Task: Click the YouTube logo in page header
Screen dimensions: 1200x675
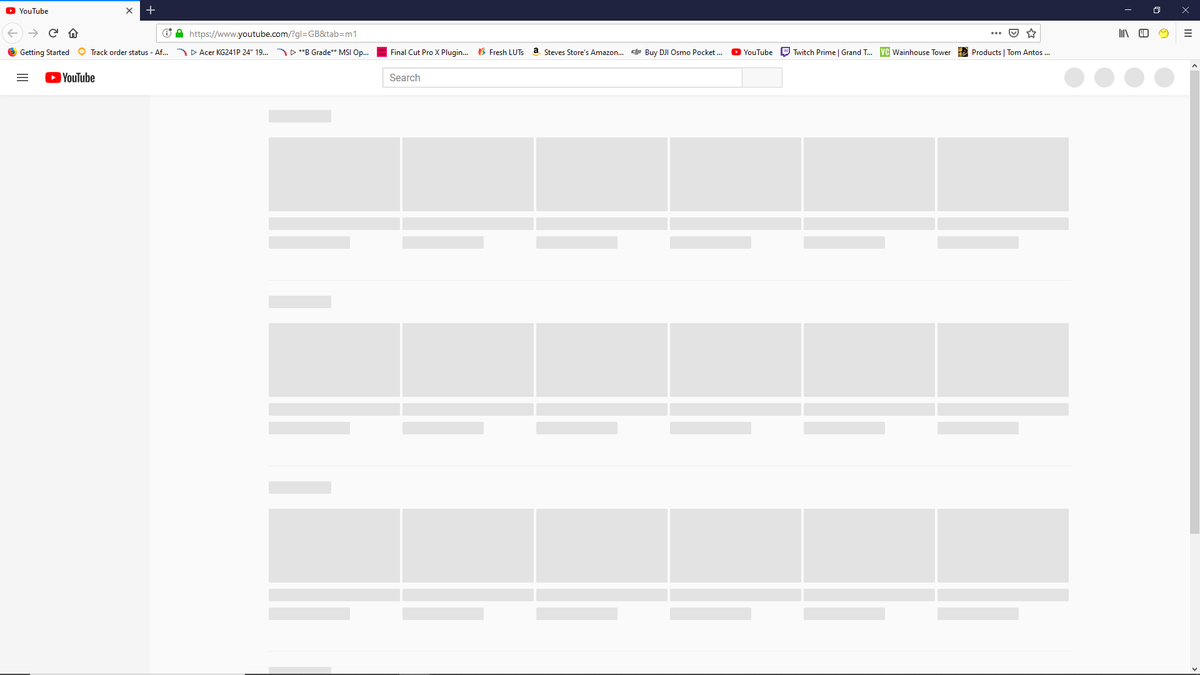Action: click(x=70, y=78)
